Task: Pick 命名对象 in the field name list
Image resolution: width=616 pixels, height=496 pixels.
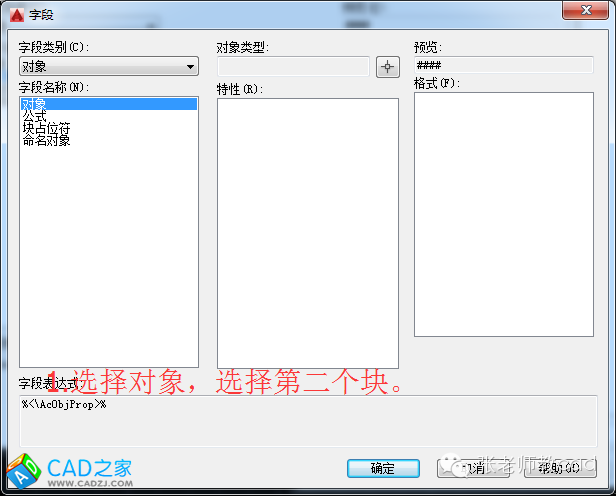Action: coord(46,140)
